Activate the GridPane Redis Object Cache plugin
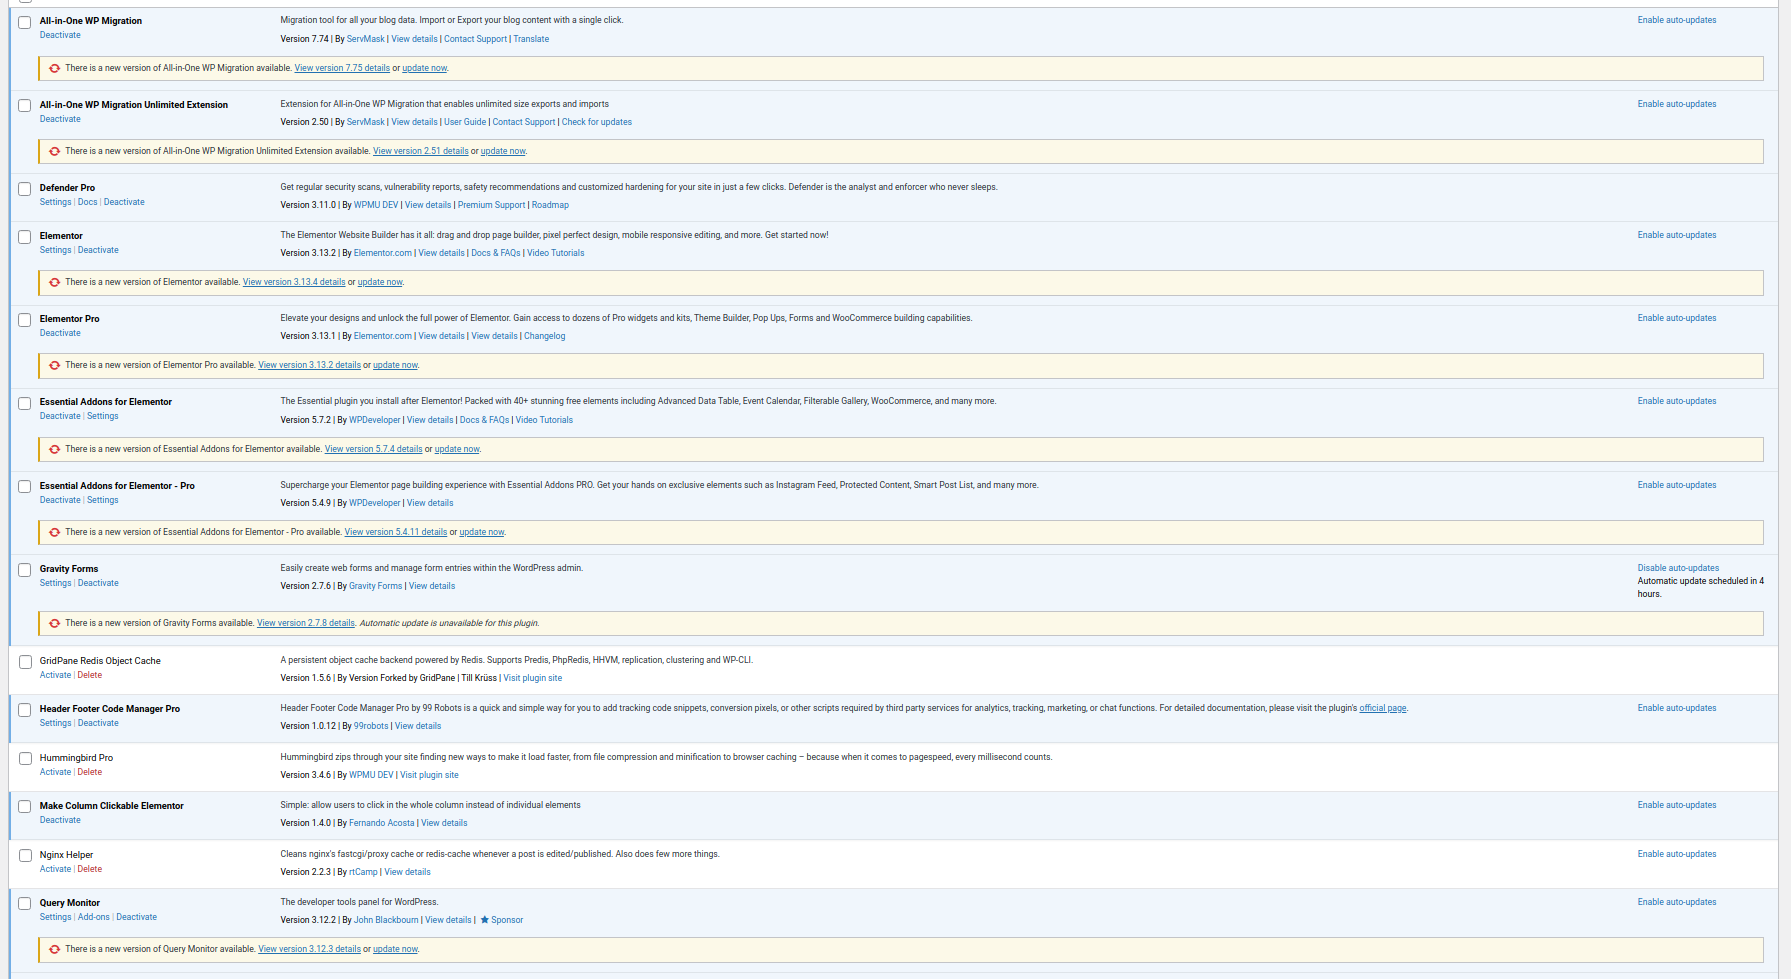The image size is (1791, 979). coord(55,675)
